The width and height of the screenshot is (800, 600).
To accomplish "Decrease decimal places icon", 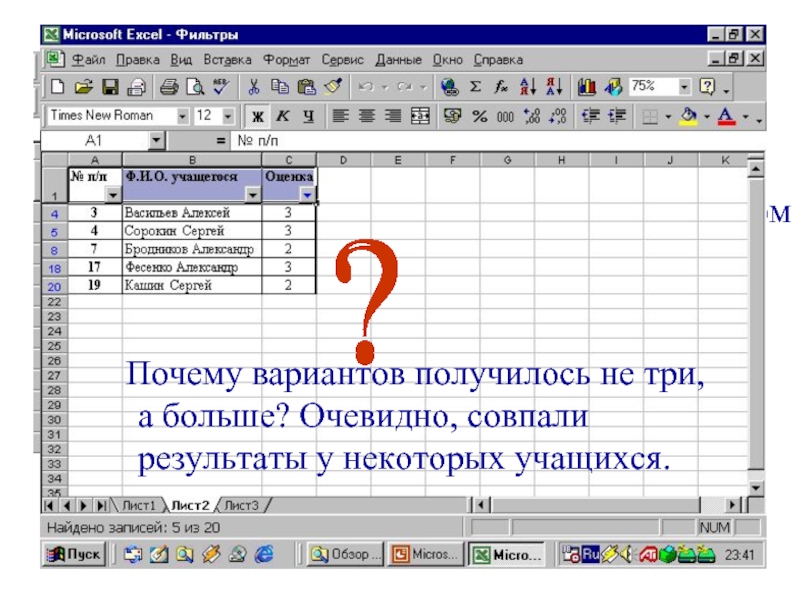I will point(558,116).
